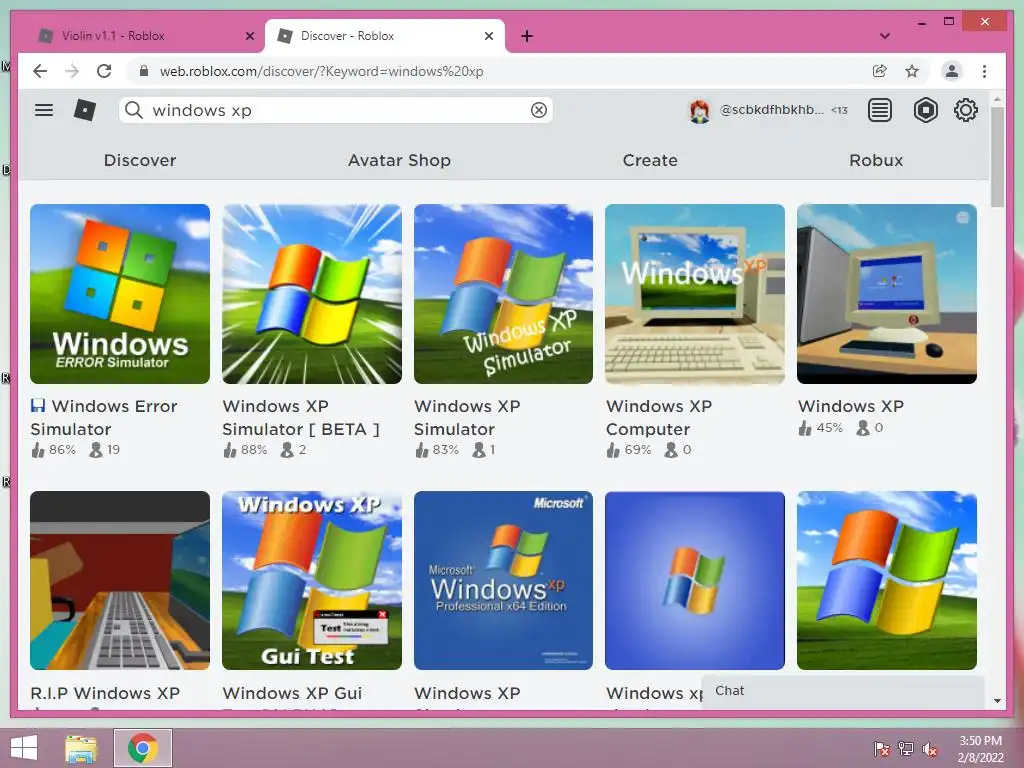Open Chrome three-dot menu
Viewport: 1024px width, 768px height.
(x=984, y=71)
